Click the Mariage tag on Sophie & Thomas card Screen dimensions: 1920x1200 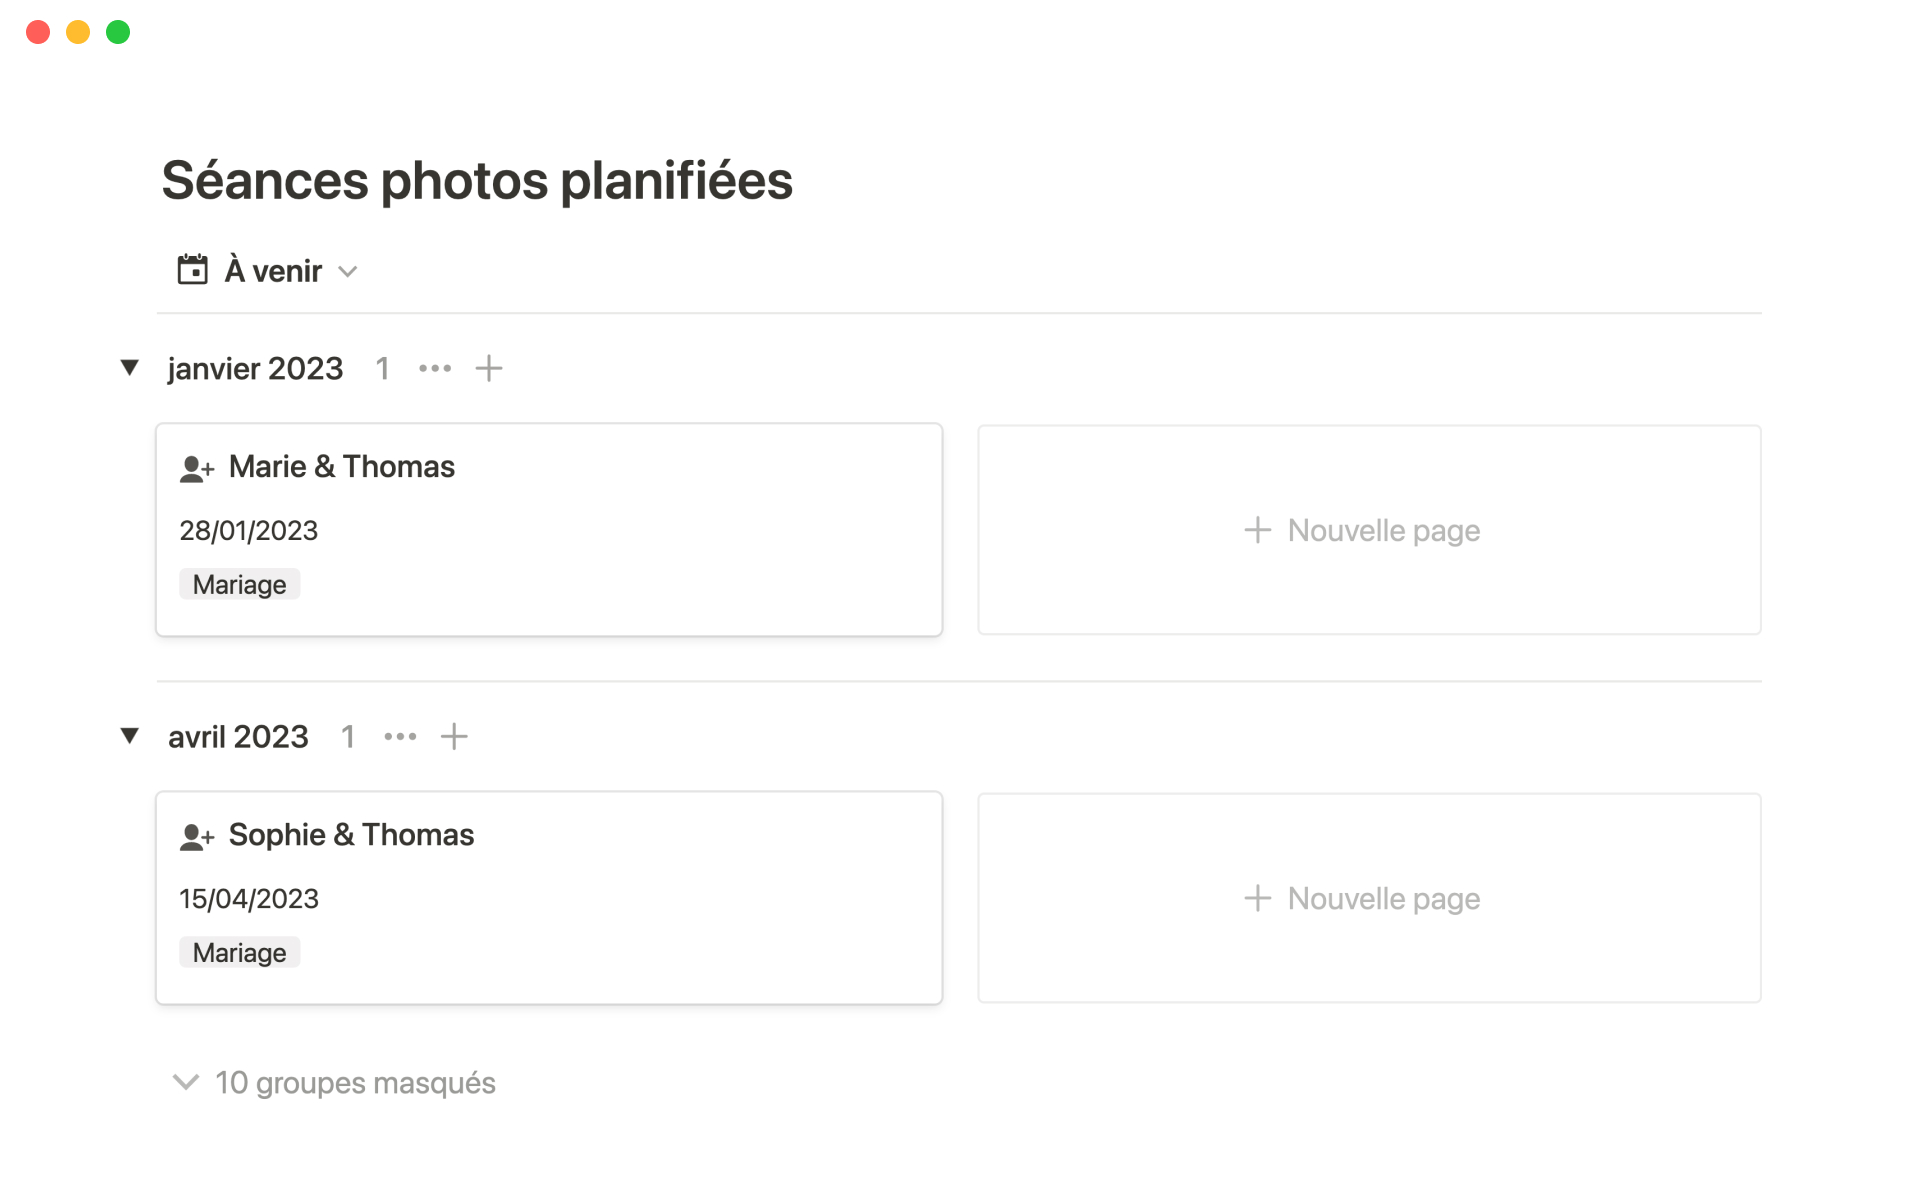click(x=240, y=953)
